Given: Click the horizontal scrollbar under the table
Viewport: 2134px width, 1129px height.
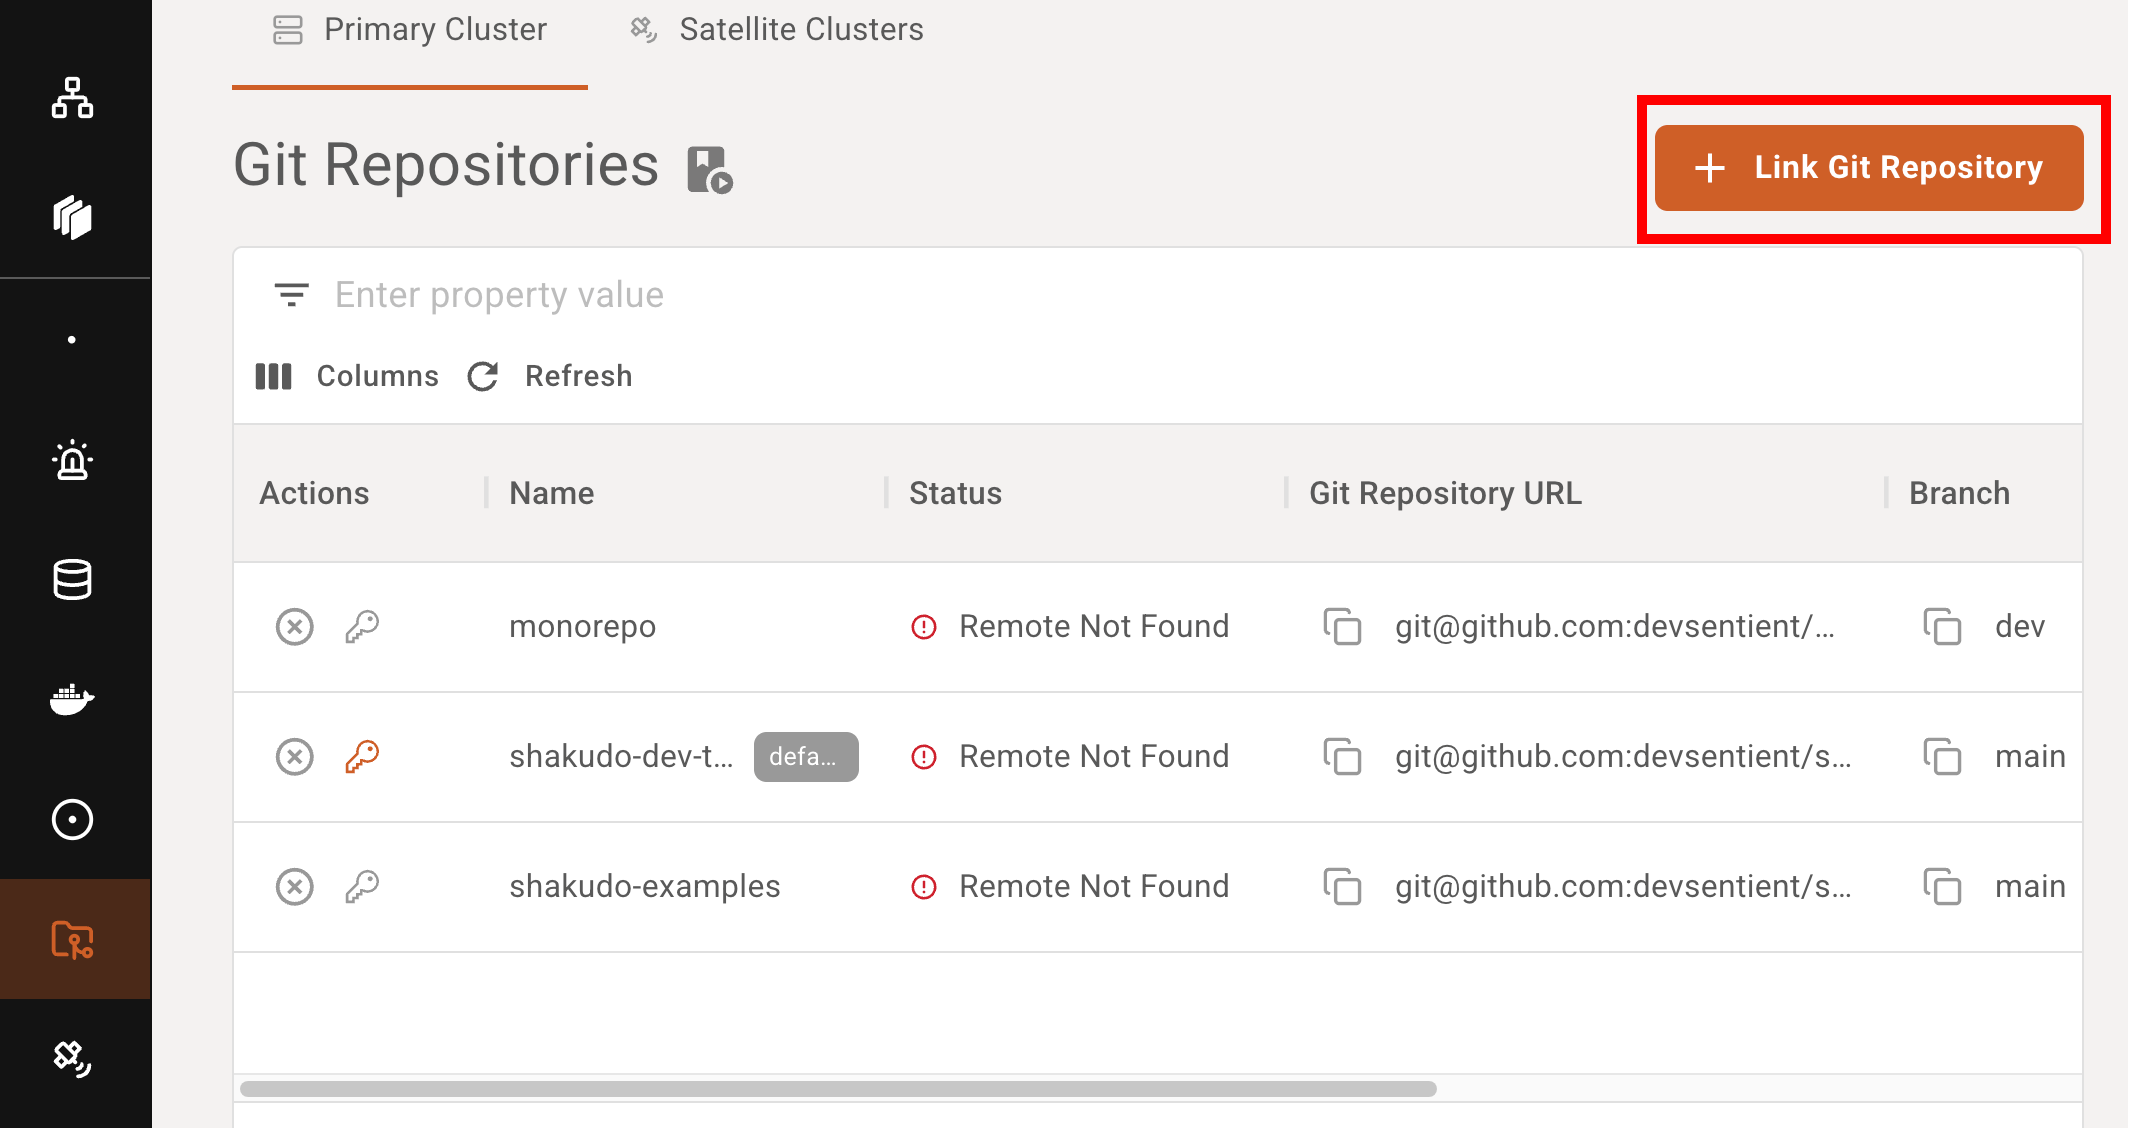Looking at the screenshot, I should (838, 1089).
